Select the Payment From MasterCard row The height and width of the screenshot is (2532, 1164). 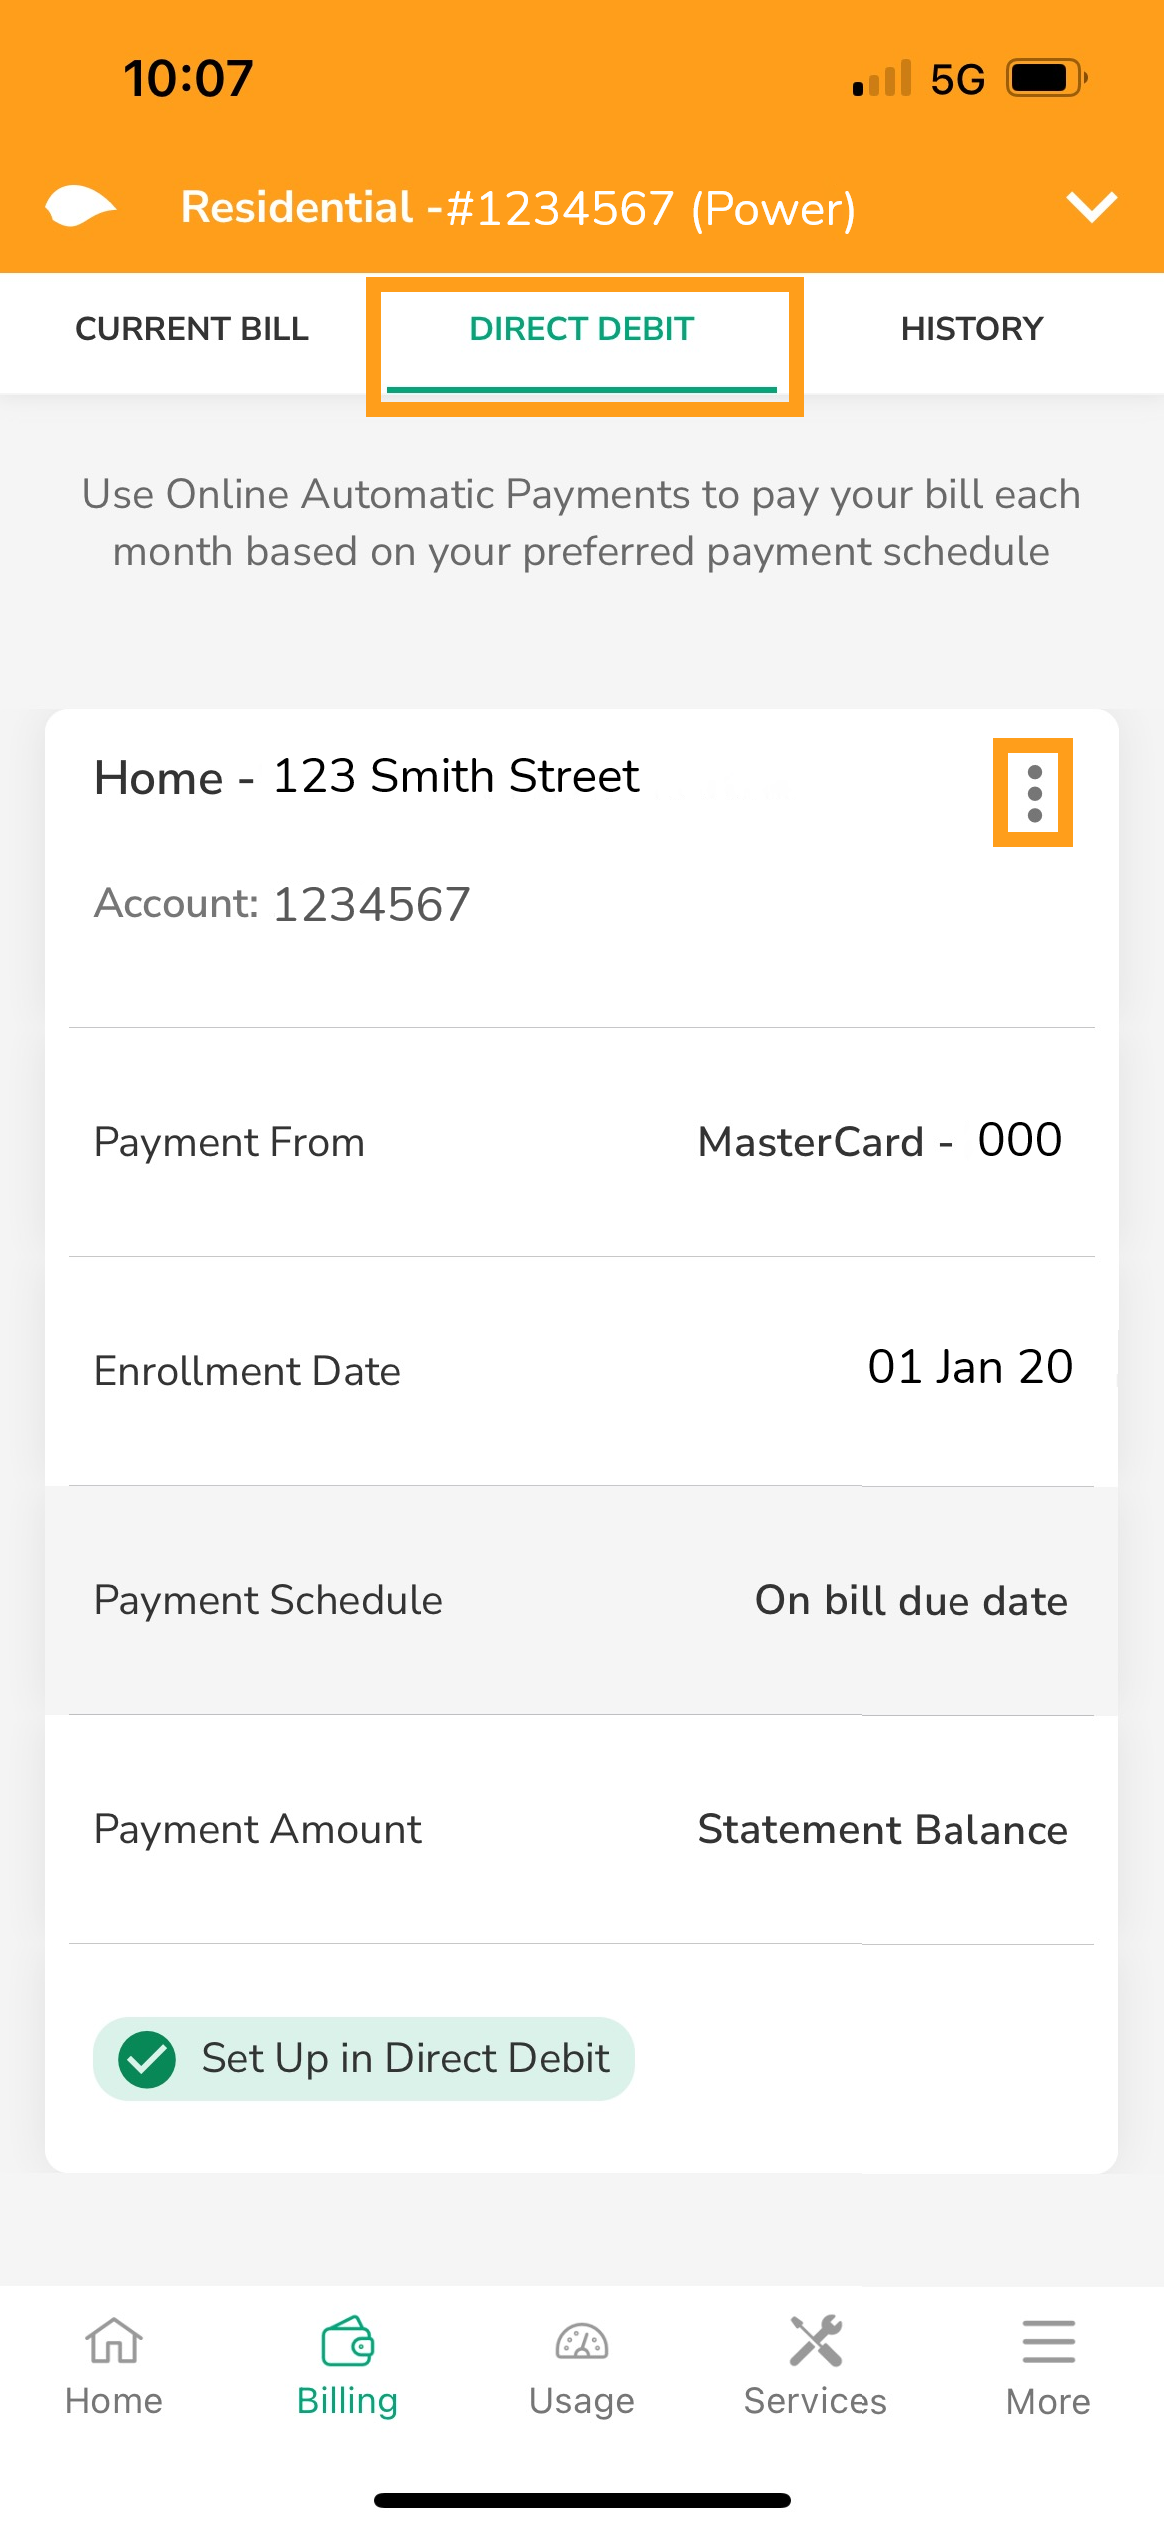tap(581, 1142)
